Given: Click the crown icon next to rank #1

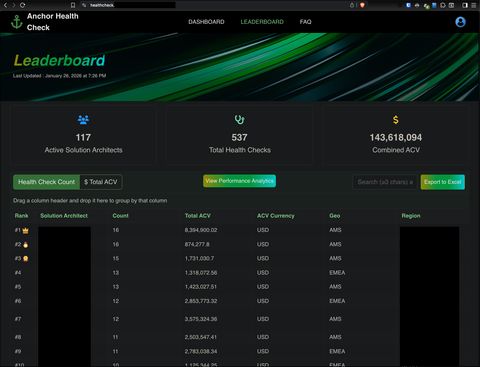Looking at the screenshot, I should tap(26, 230).
